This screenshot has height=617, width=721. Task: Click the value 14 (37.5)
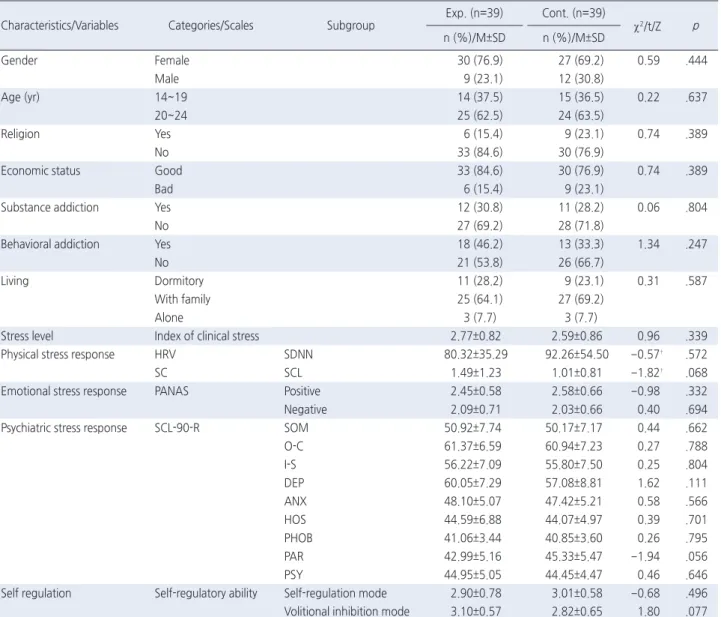[x=480, y=97]
